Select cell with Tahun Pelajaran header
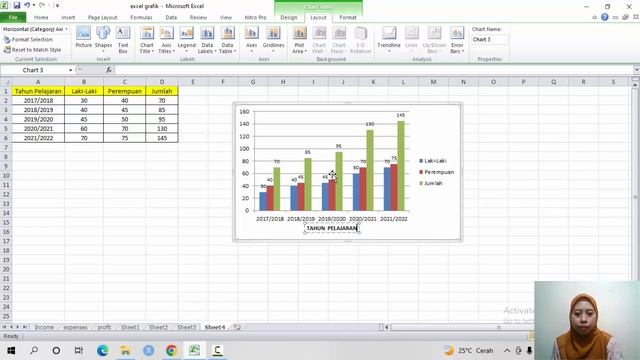The image size is (640, 360). pyautogui.click(x=38, y=91)
